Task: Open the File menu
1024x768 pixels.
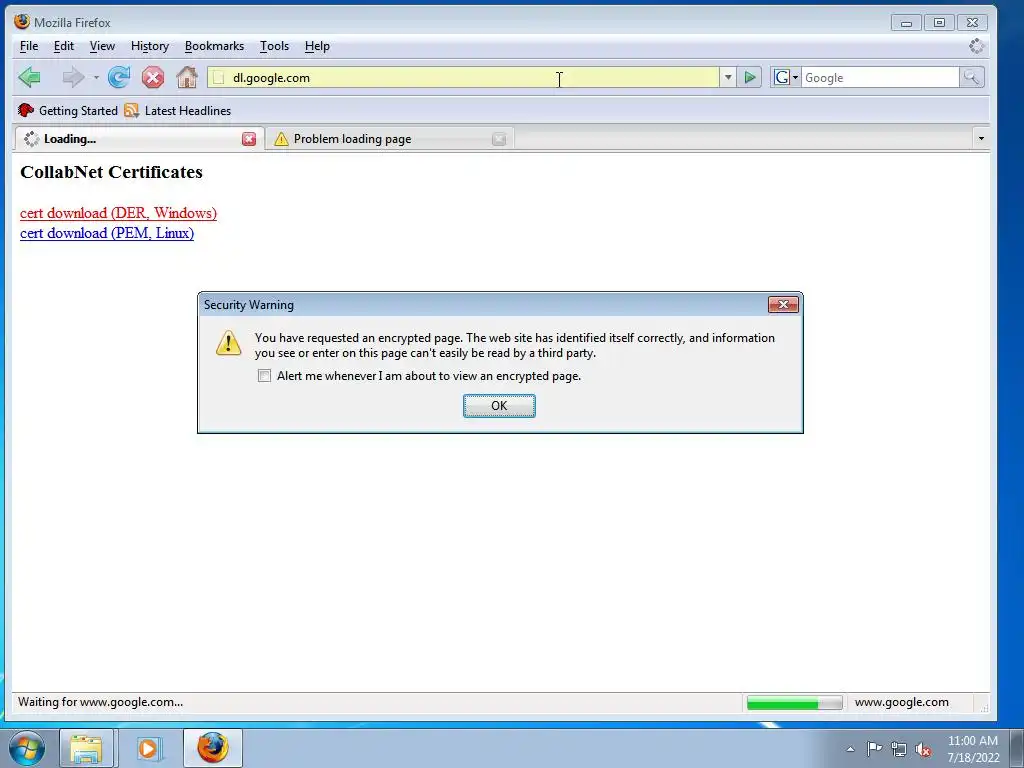Action: (x=29, y=46)
